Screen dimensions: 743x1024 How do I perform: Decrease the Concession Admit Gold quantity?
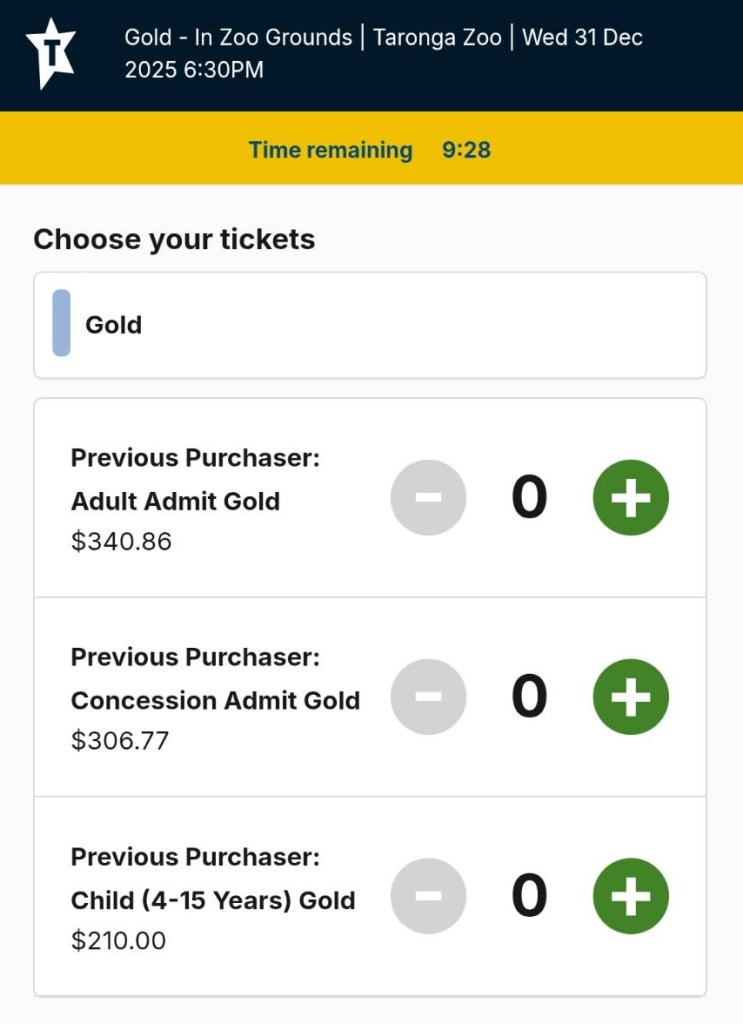[x=428, y=697]
